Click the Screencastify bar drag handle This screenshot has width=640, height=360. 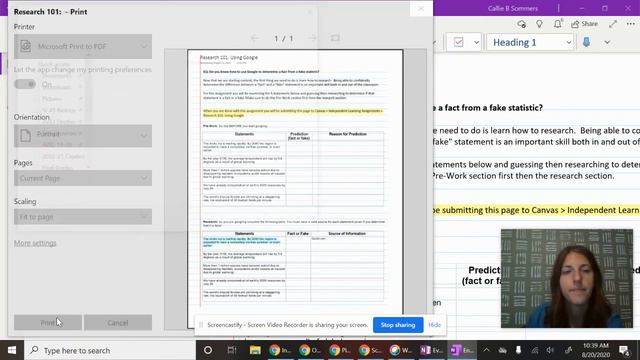[201, 325]
